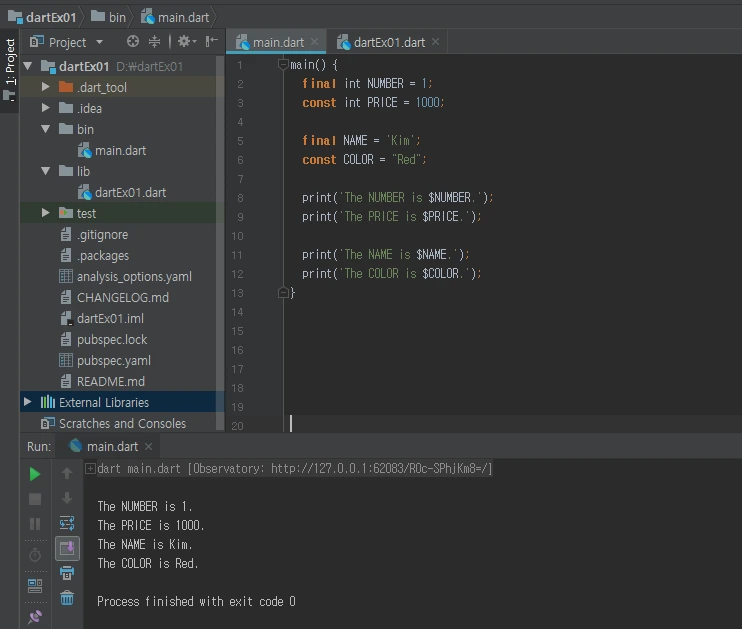Click the Print console output icon
This screenshot has height=629, width=742.
[x=67, y=573]
